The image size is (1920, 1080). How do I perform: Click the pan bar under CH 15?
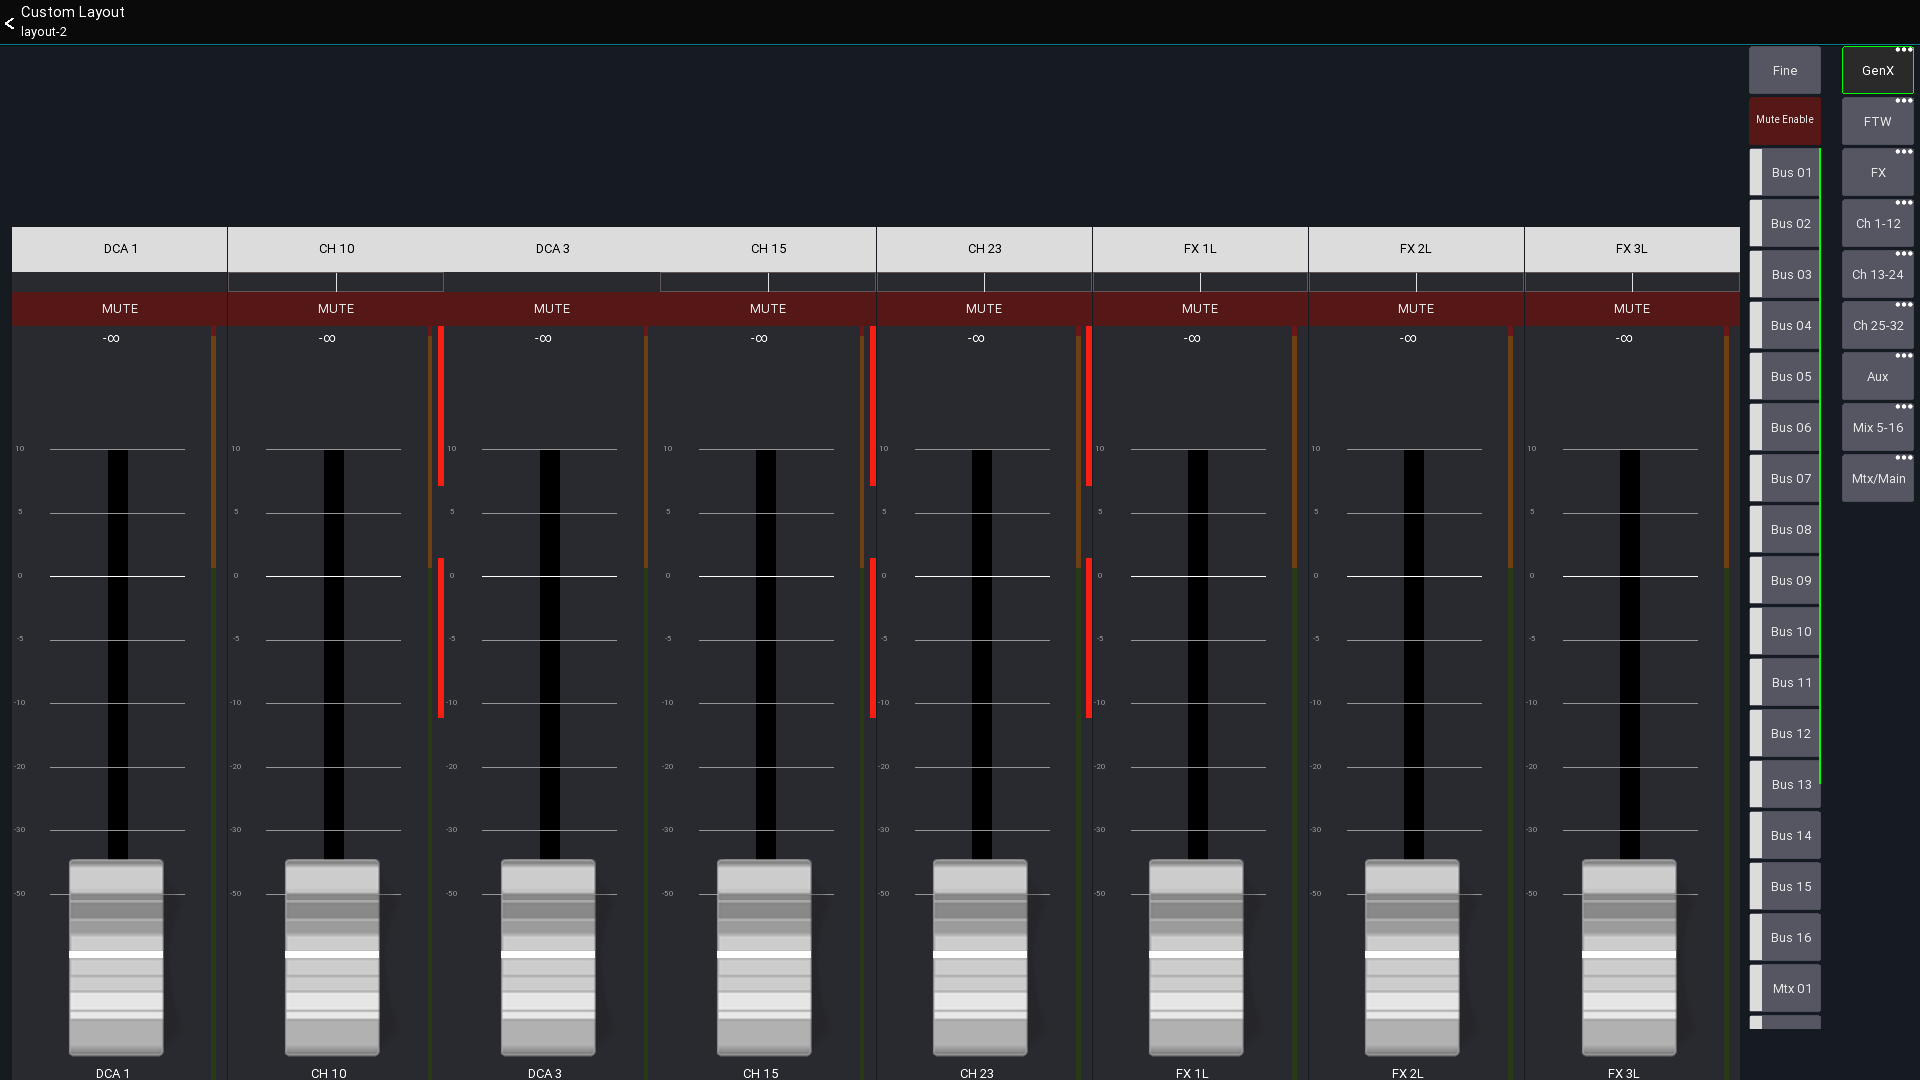click(x=767, y=283)
